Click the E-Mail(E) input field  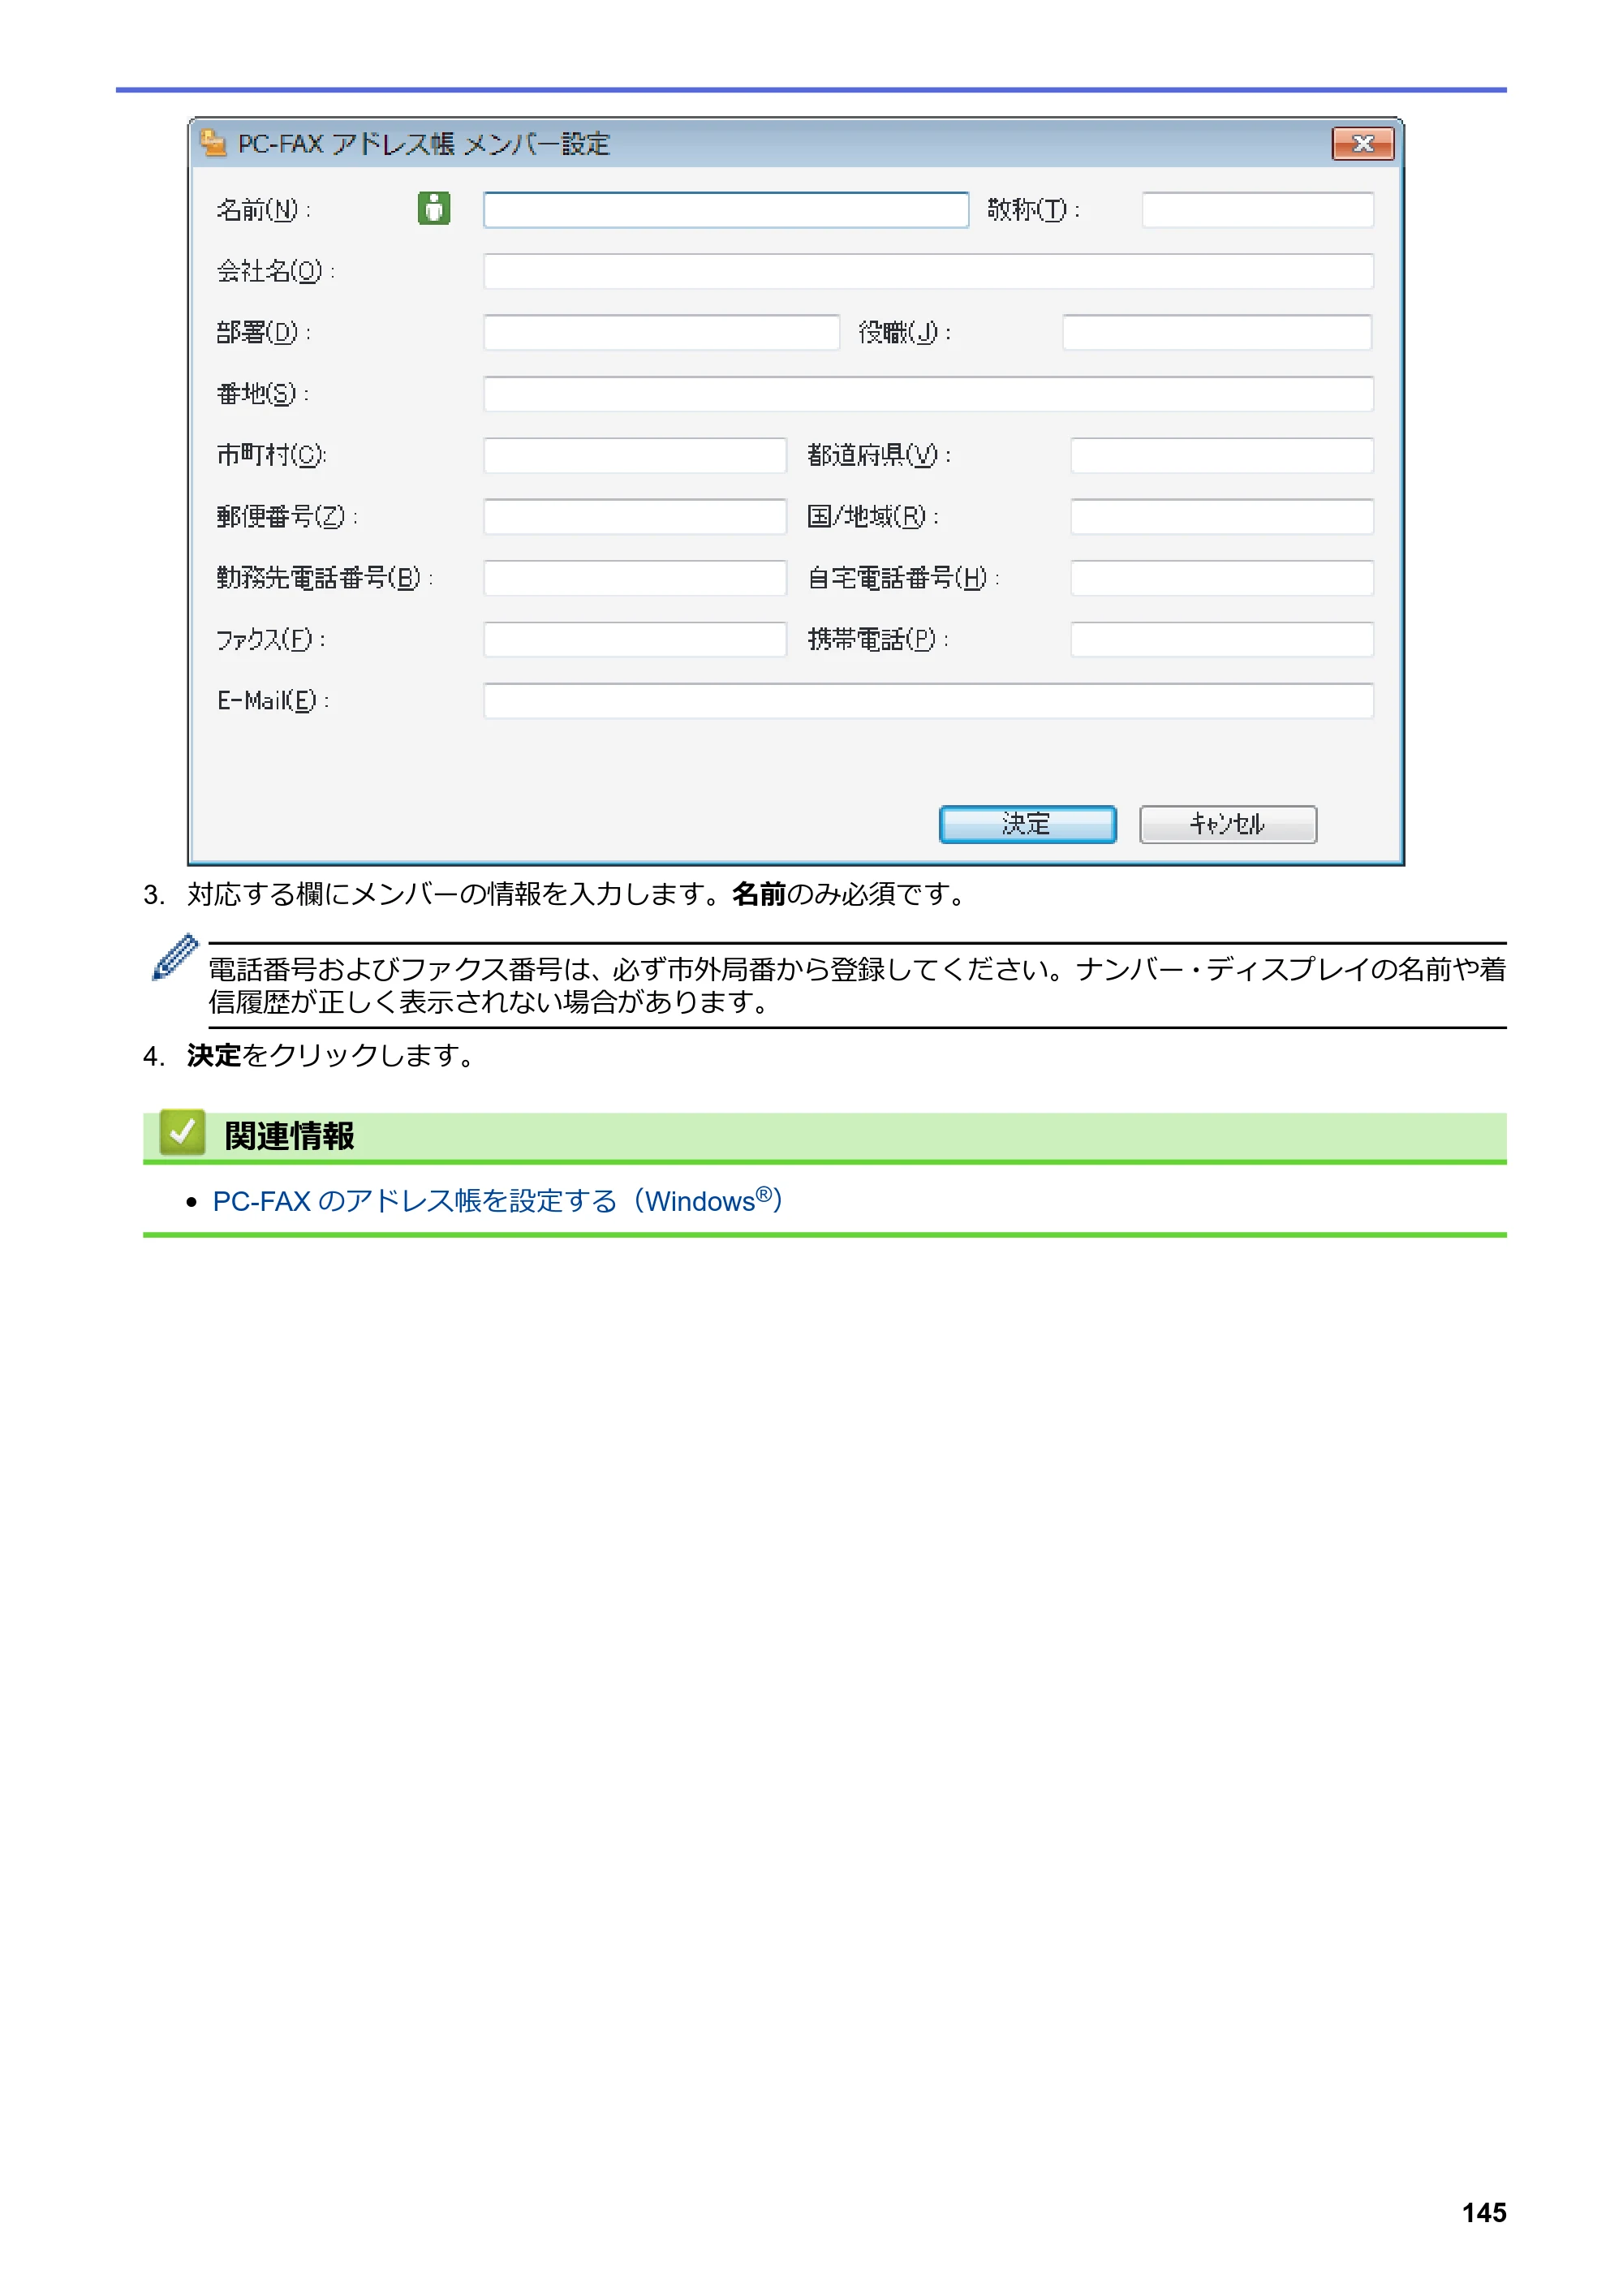[x=928, y=701]
